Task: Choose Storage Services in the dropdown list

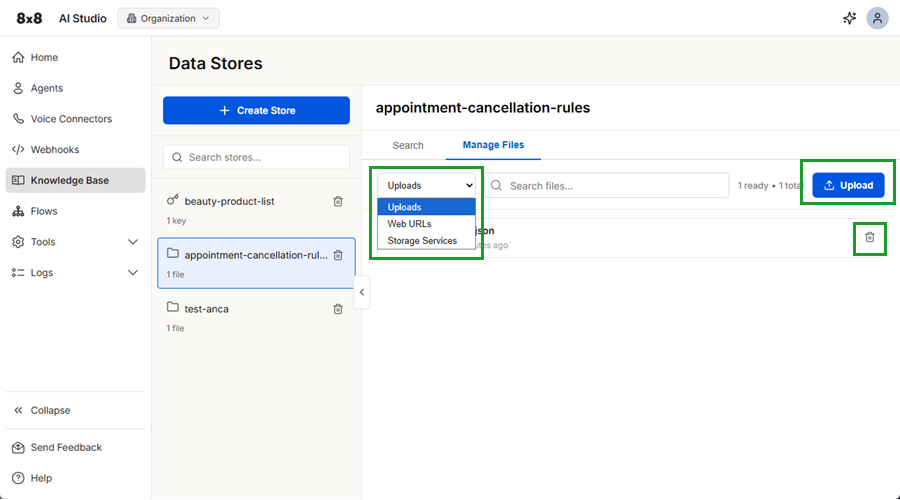Action: 426,241
